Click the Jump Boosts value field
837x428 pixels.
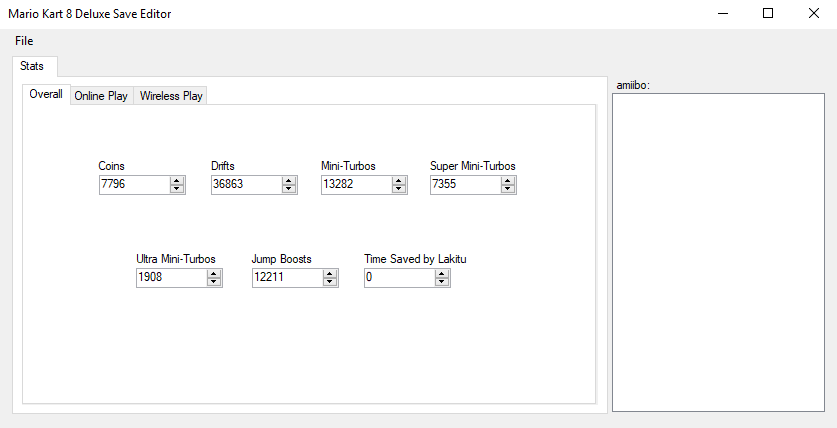click(x=288, y=278)
